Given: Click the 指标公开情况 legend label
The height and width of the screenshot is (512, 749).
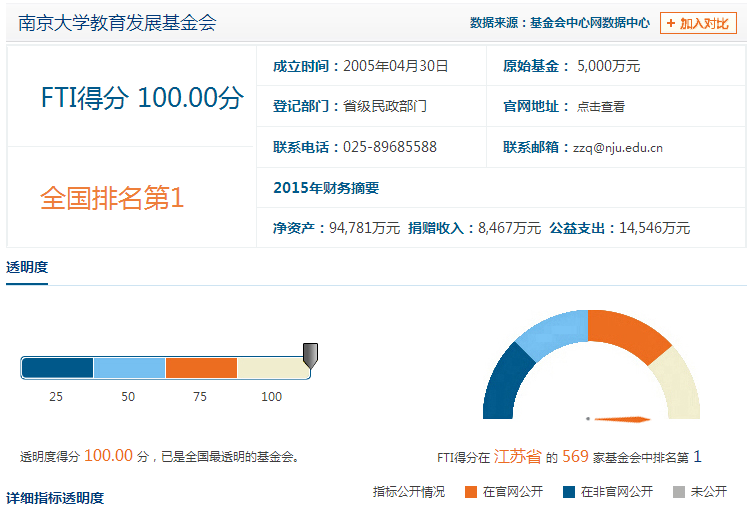Looking at the screenshot, I should (x=409, y=492).
